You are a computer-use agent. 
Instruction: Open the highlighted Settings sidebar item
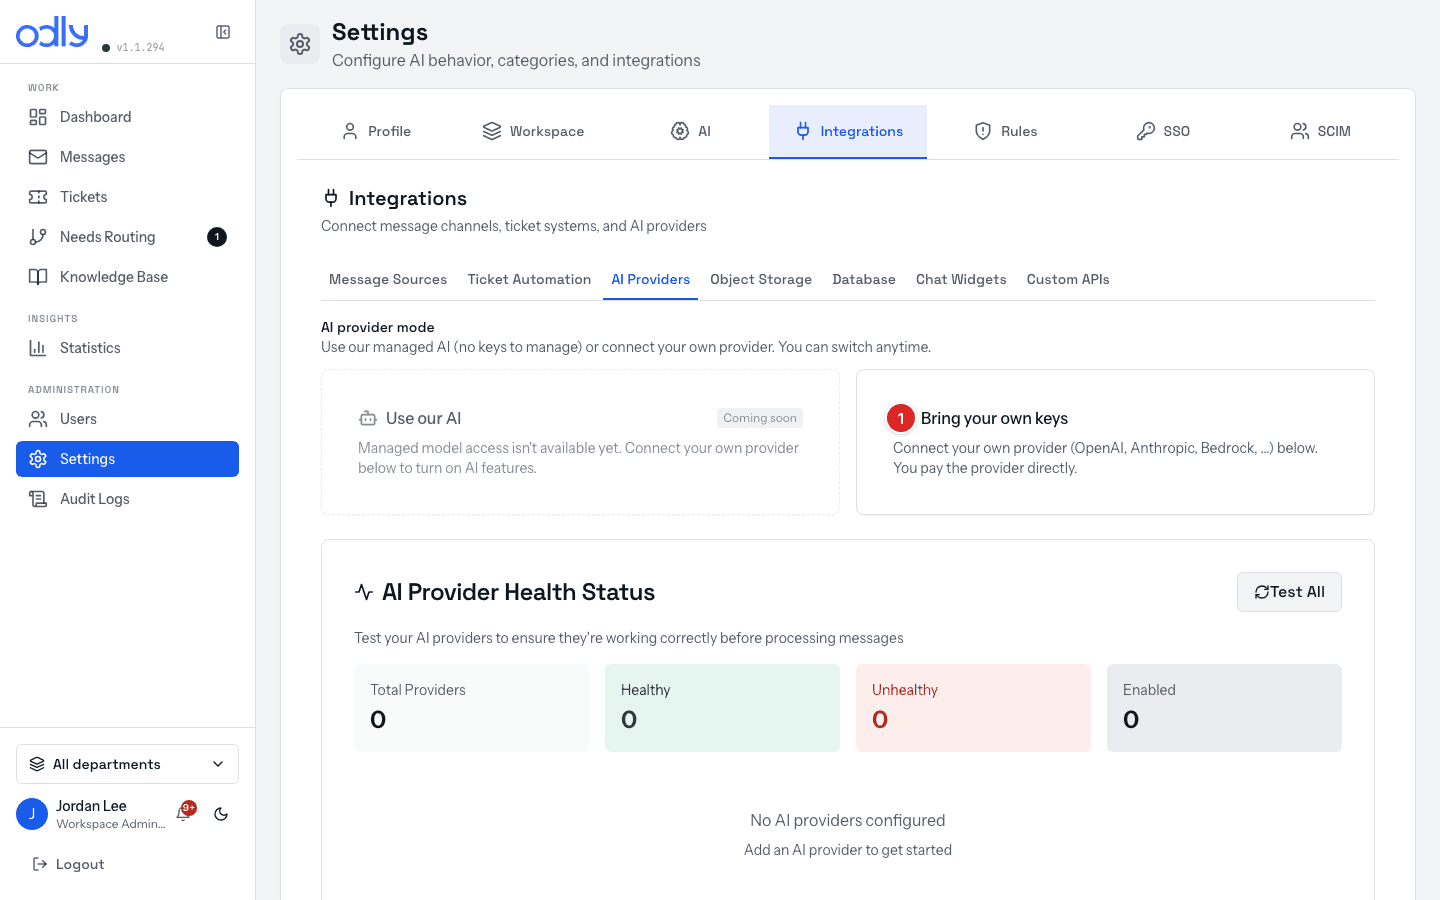127,459
